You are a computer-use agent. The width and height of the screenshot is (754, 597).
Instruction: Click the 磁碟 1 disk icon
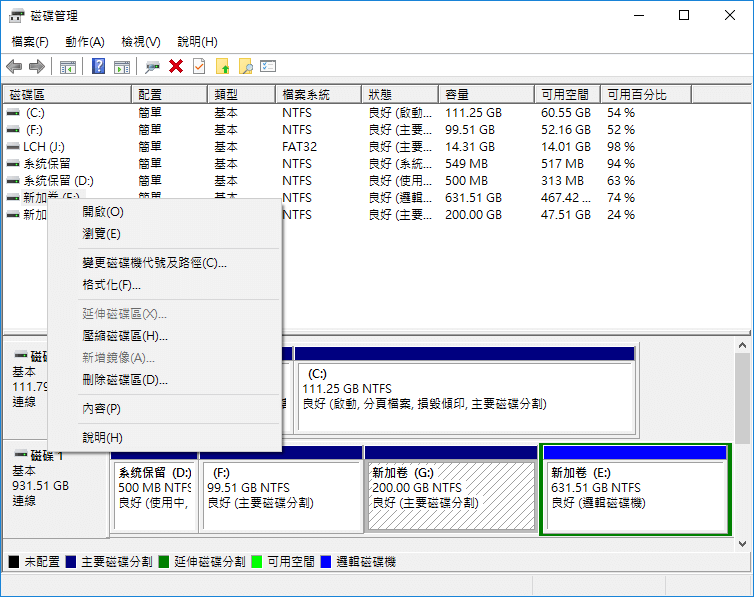tap(21, 454)
